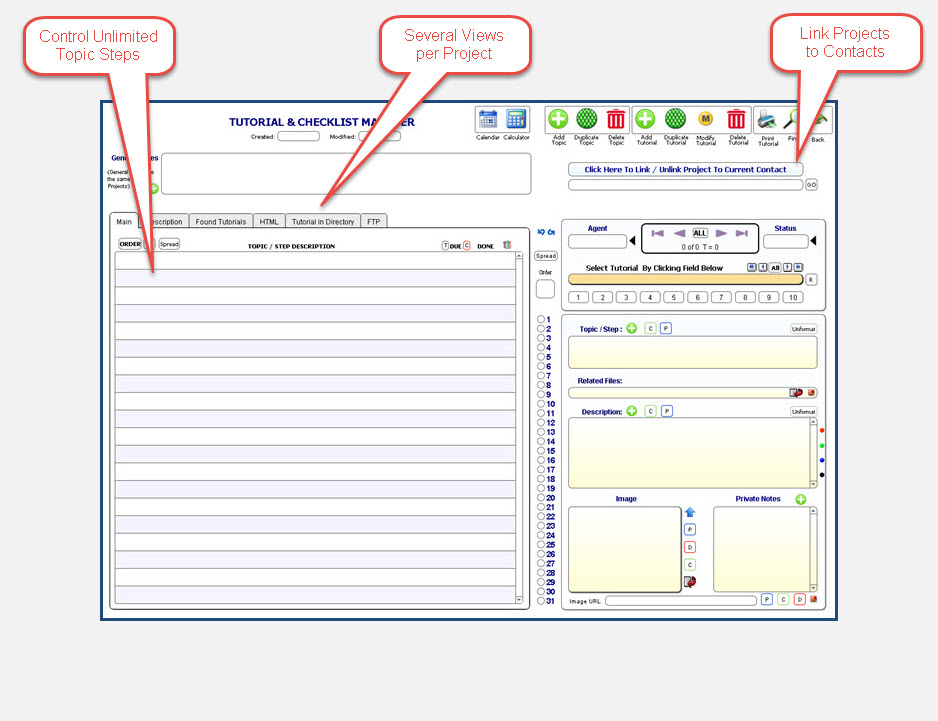Switch to the Found Tutorials tab
Viewport: 938px width, 721px height.
click(x=220, y=222)
